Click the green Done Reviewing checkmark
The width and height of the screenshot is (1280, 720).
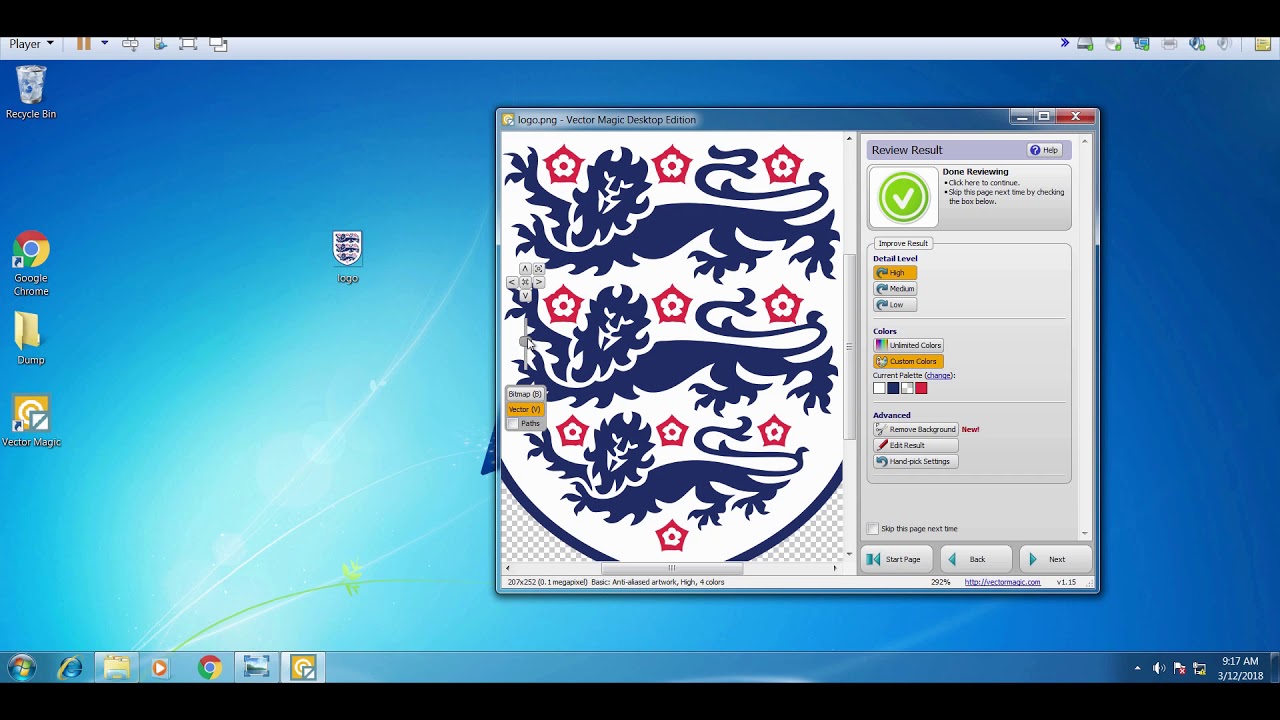(903, 197)
